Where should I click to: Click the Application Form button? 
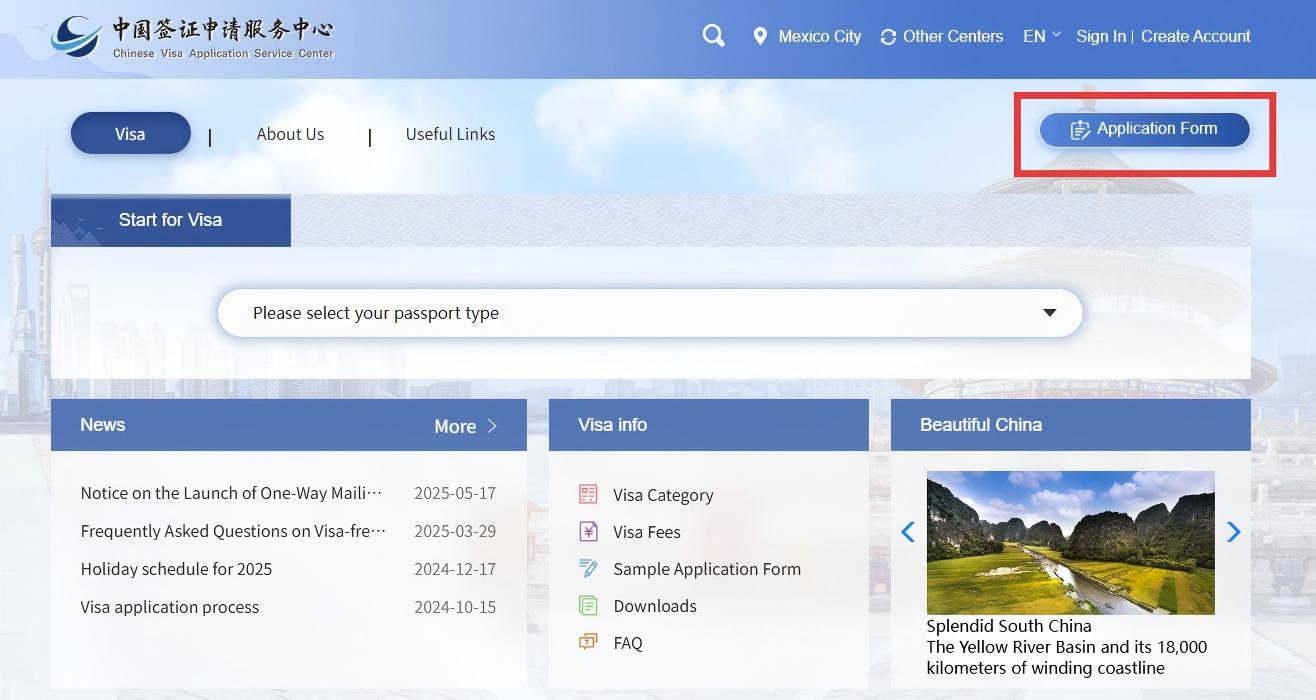pyautogui.click(x=1144, y=129)
